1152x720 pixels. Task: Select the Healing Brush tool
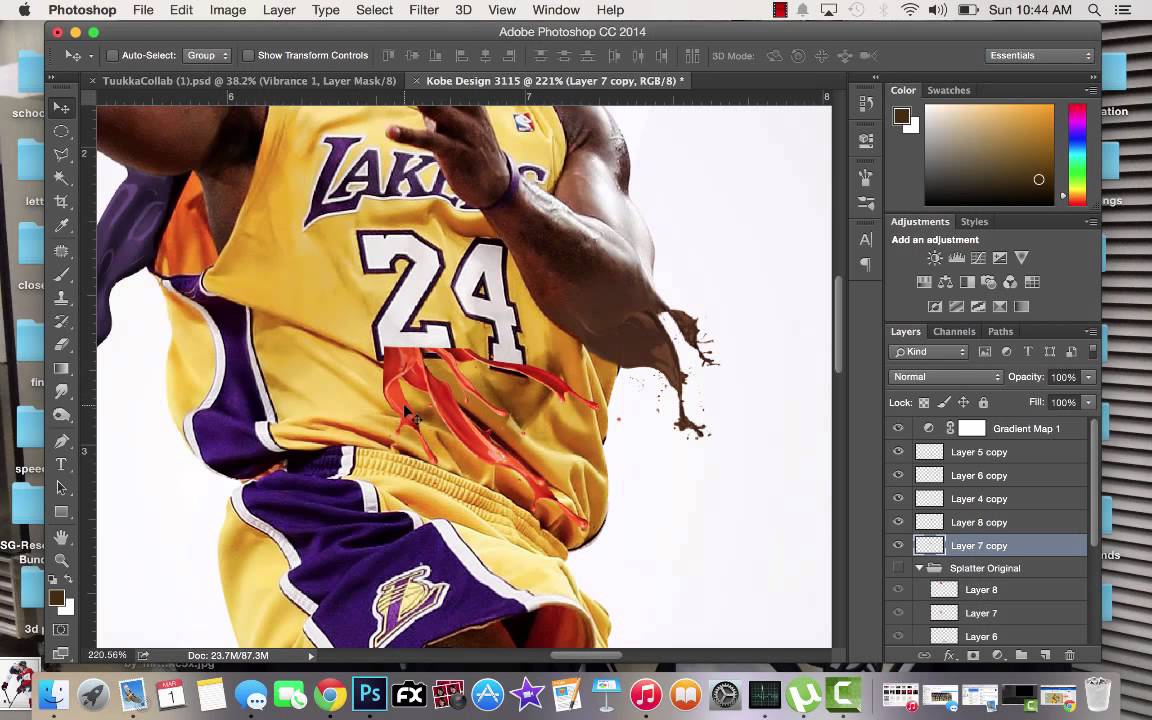(62, 251)
